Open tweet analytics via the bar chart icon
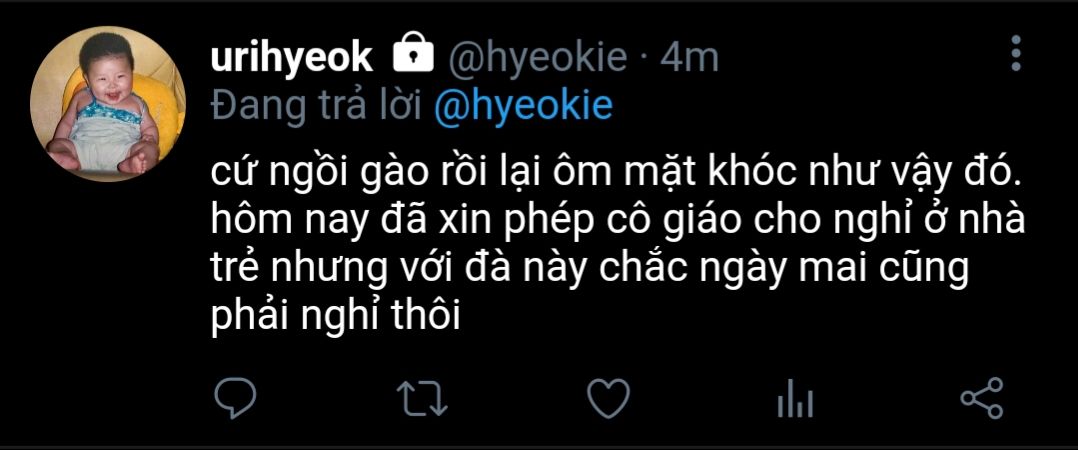1078x450 pixels. click(x=795, y=398)
